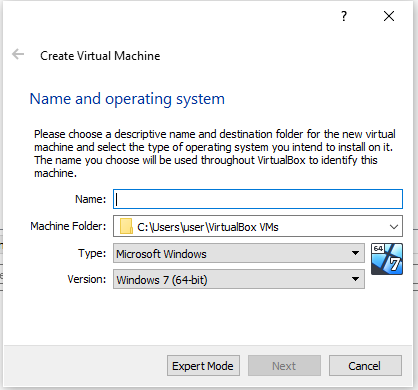Click the Machine Folder: label

coord(68,226)
